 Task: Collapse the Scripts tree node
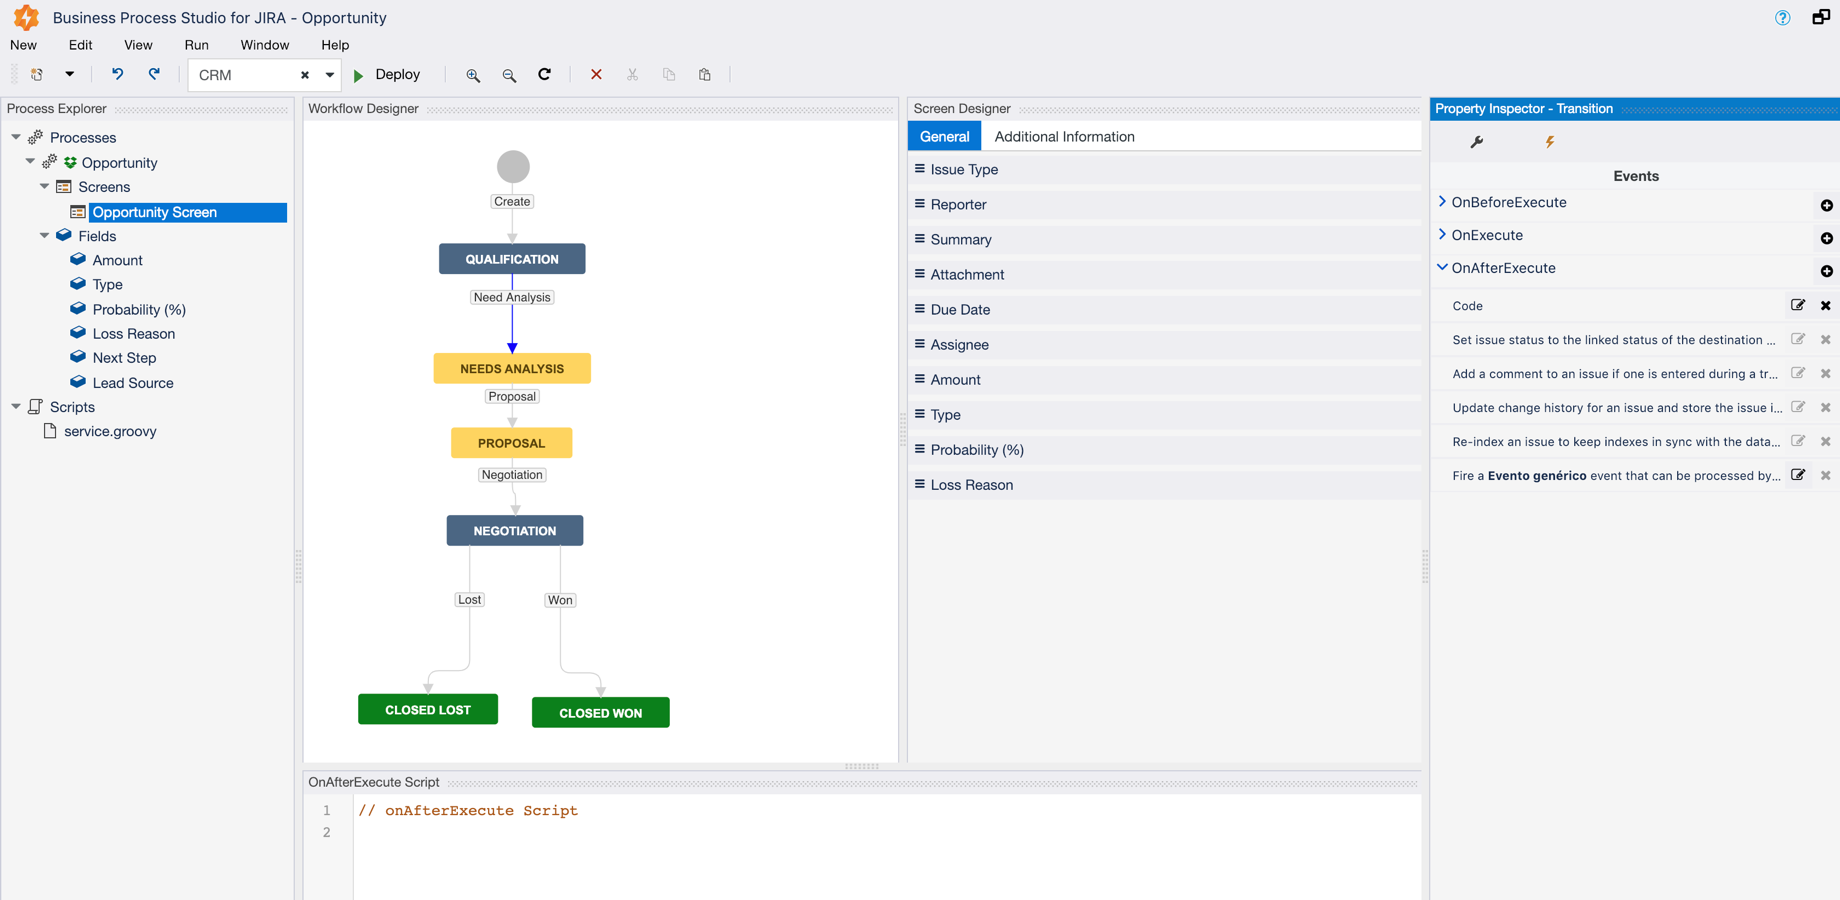coord(16,407)
